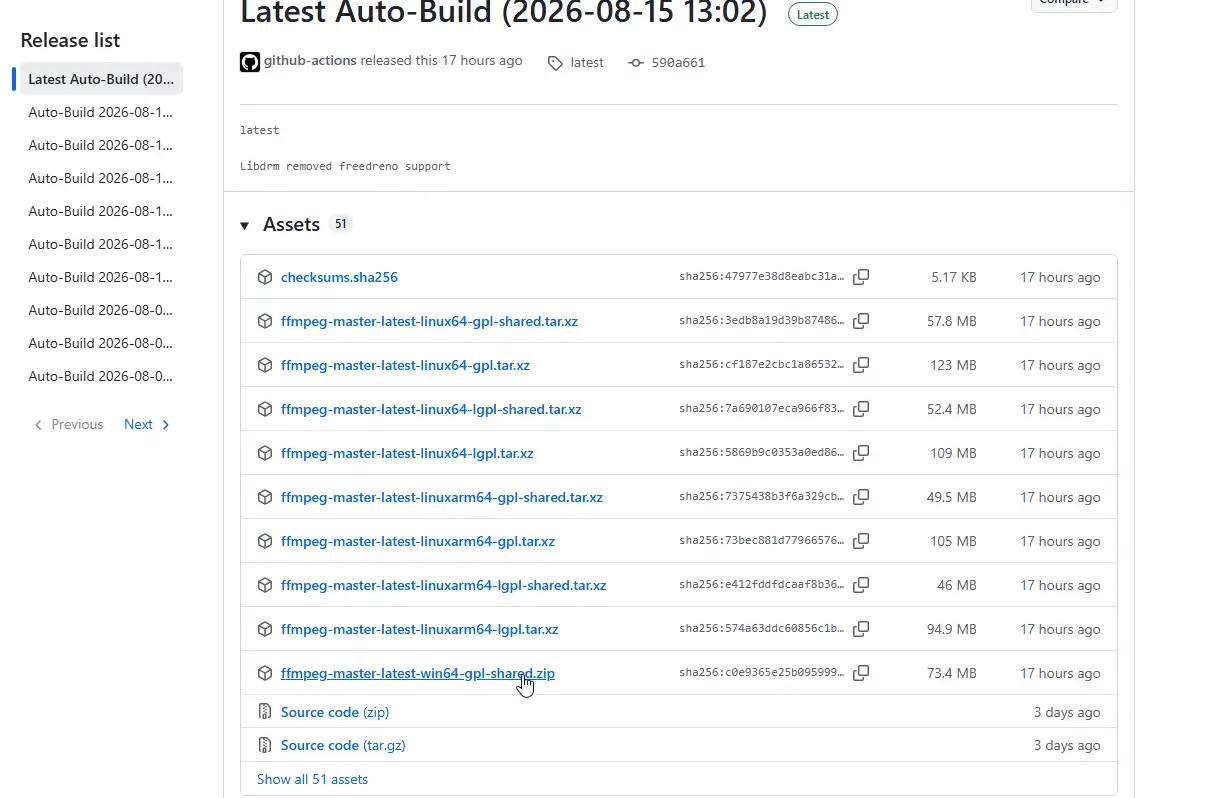Click the tag icon next to latest

click(555, 63)
